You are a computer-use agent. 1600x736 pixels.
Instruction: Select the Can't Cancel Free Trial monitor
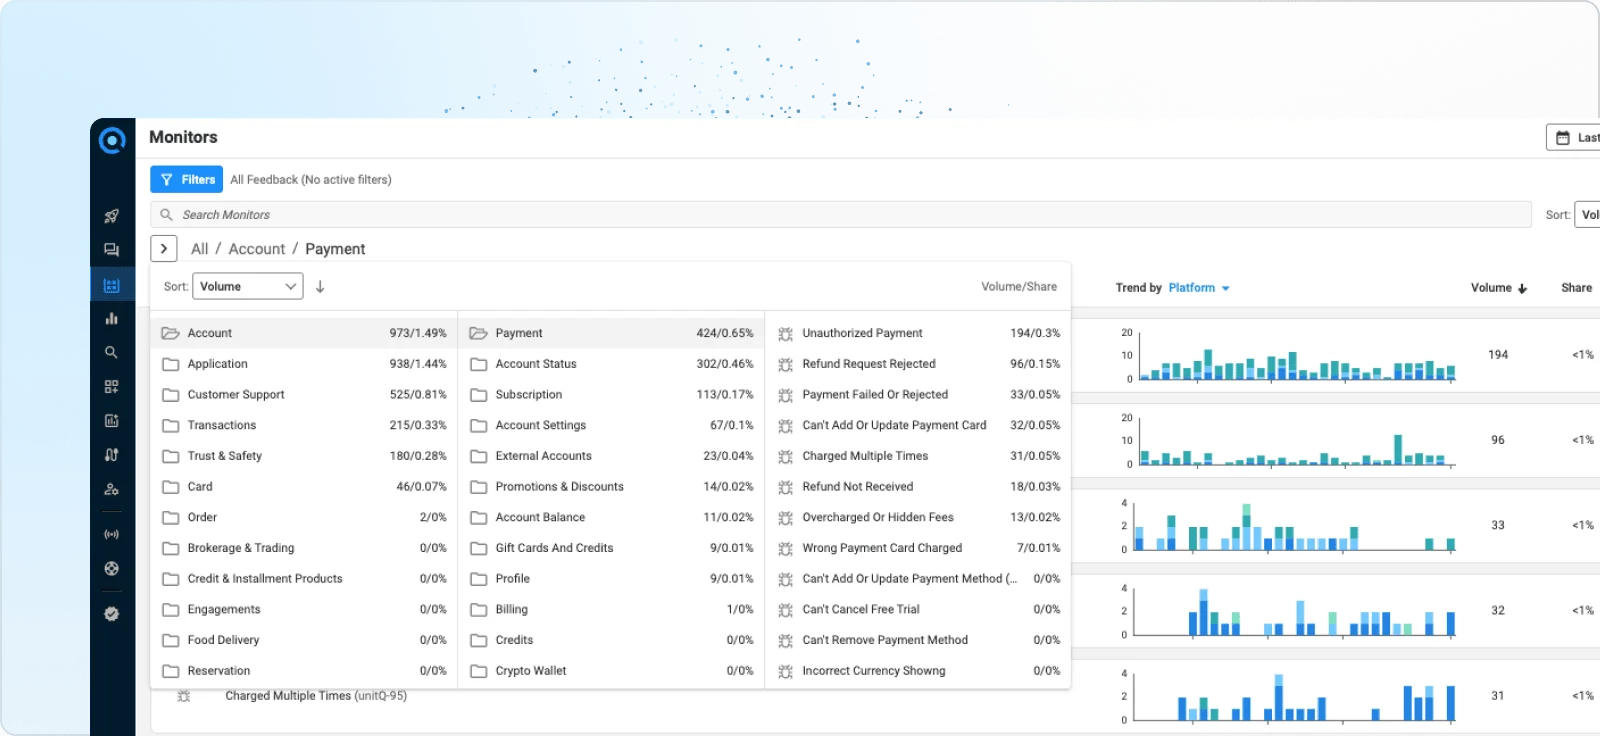tap(918, 609)
